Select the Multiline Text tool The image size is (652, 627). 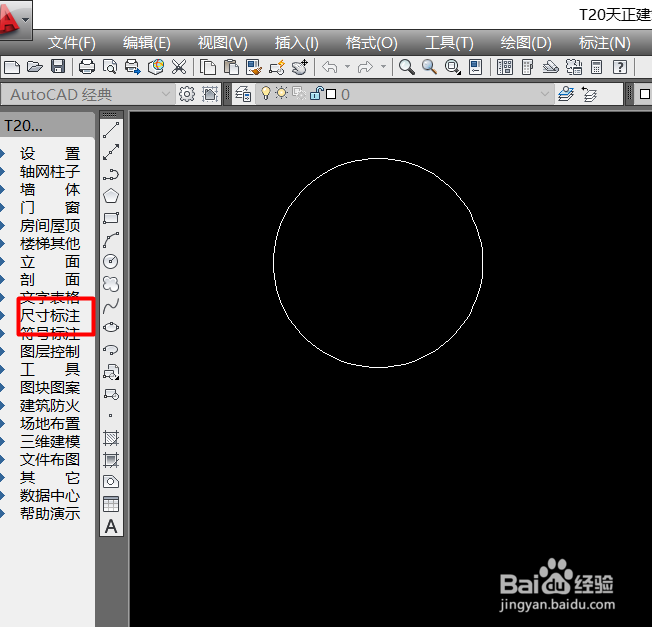point(111,526)
